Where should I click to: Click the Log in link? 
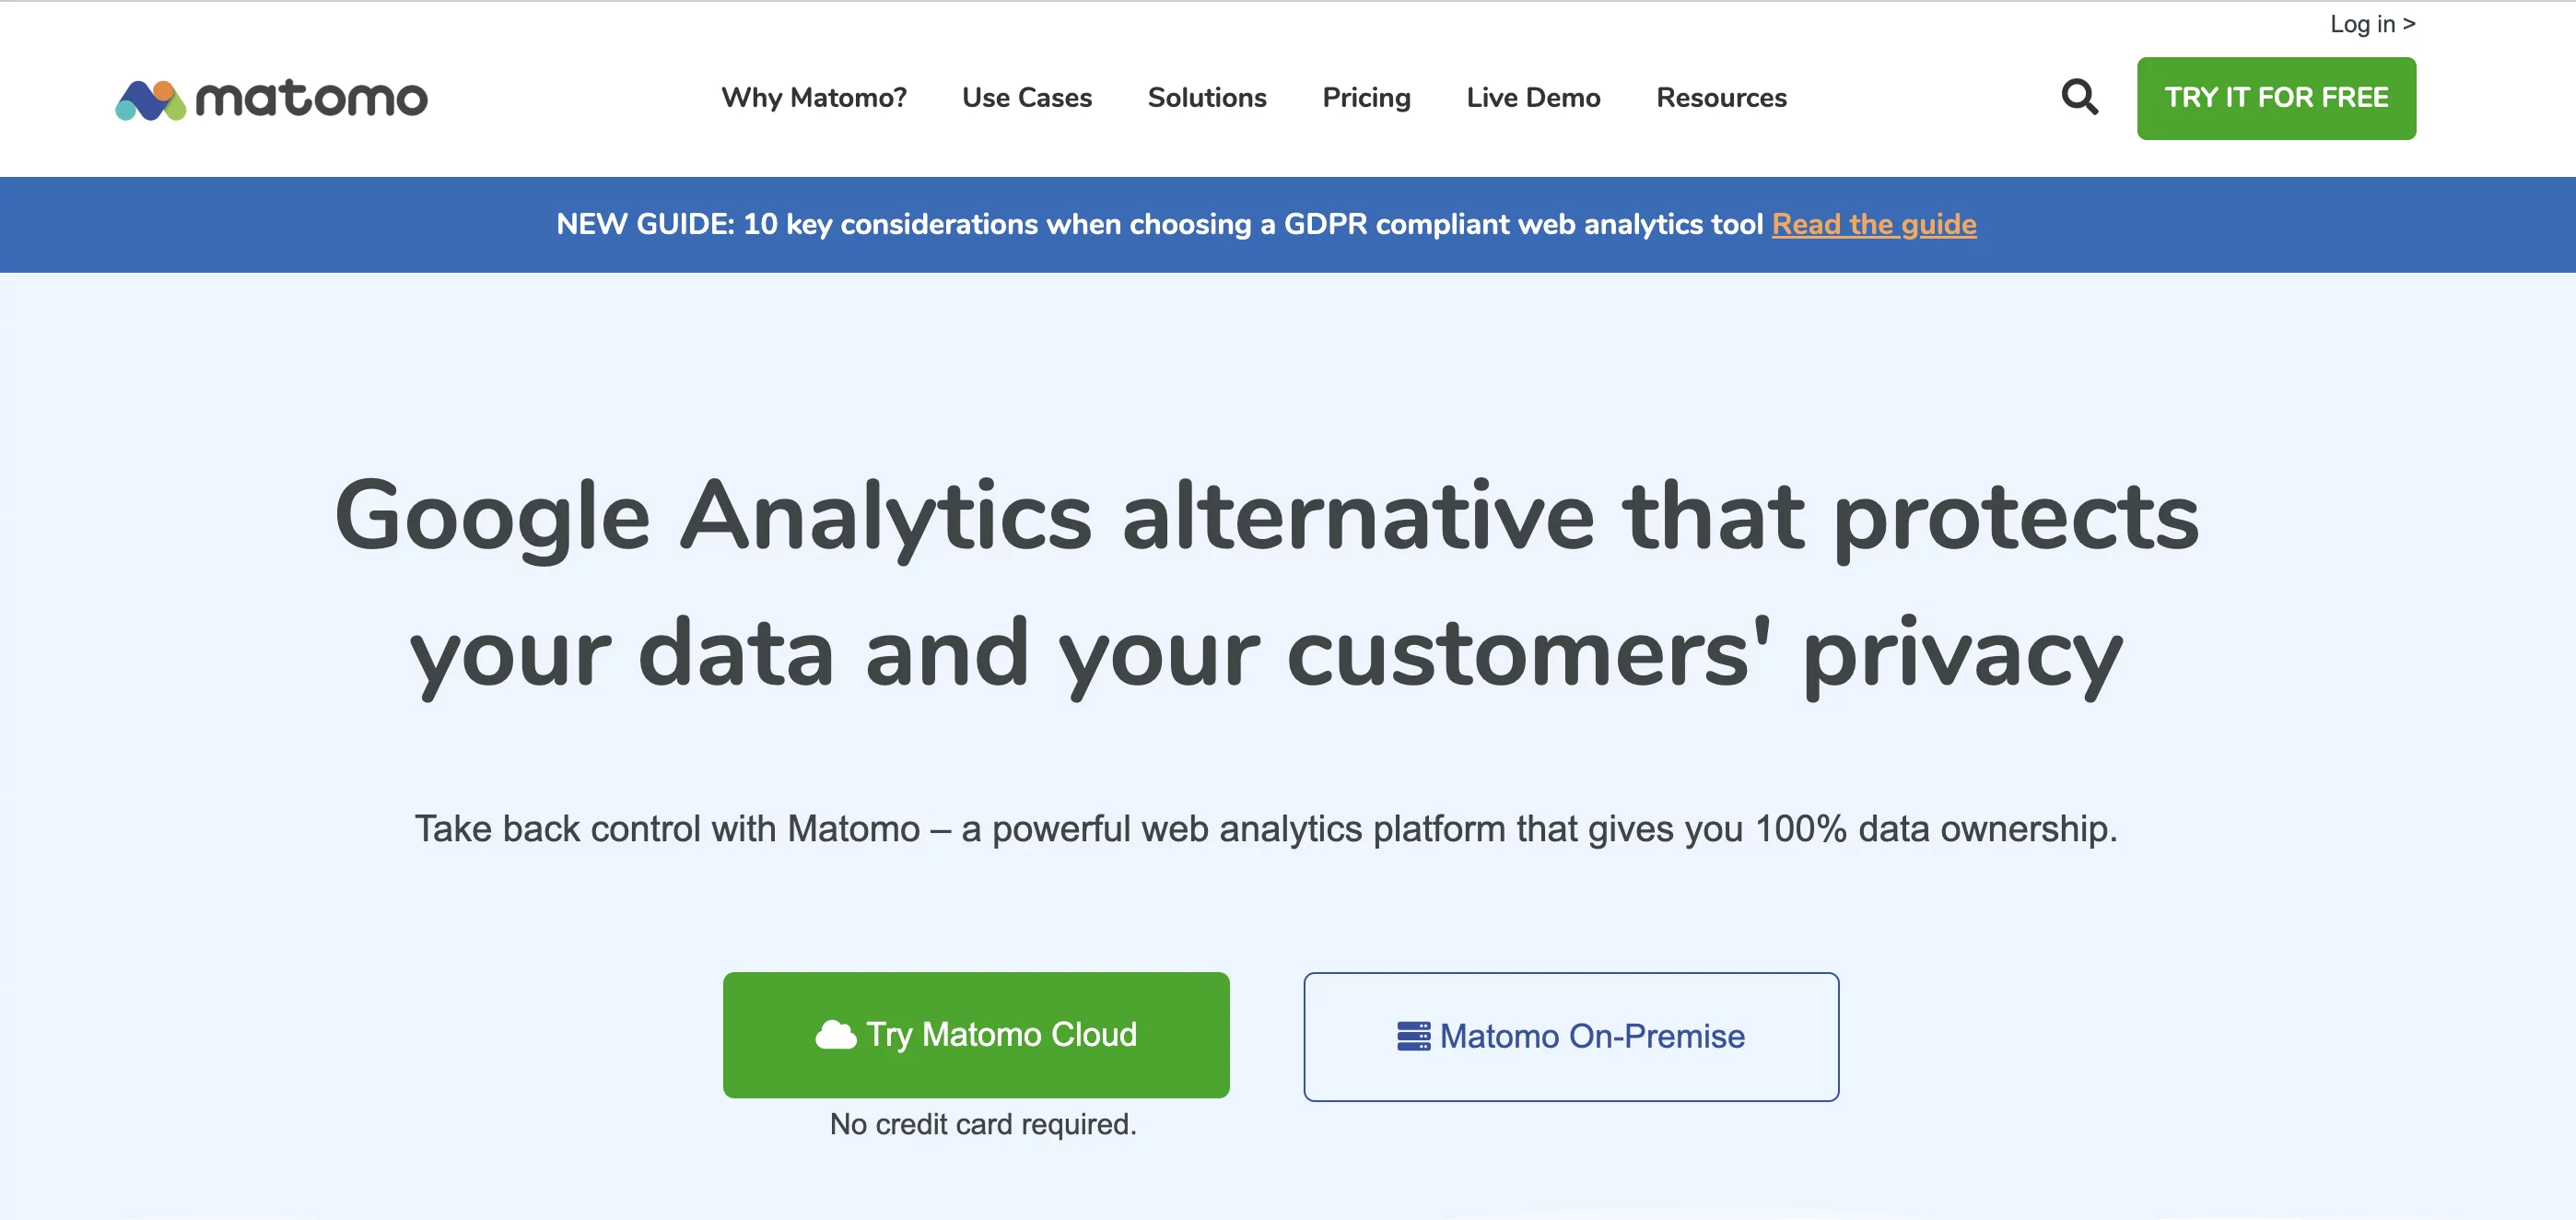(x=2372, y=24)
